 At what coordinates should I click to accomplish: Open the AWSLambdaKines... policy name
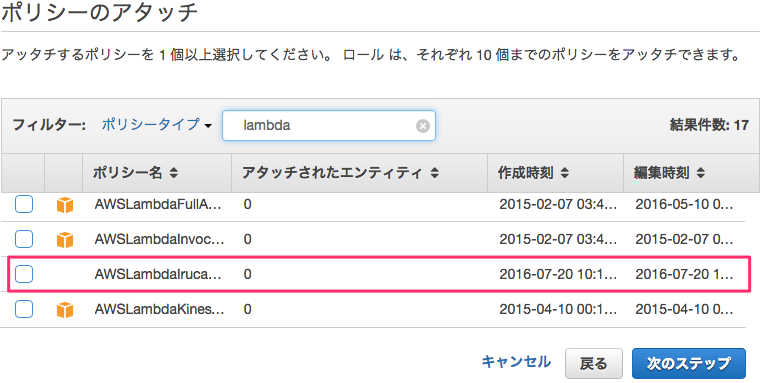[x=160, y=309]
